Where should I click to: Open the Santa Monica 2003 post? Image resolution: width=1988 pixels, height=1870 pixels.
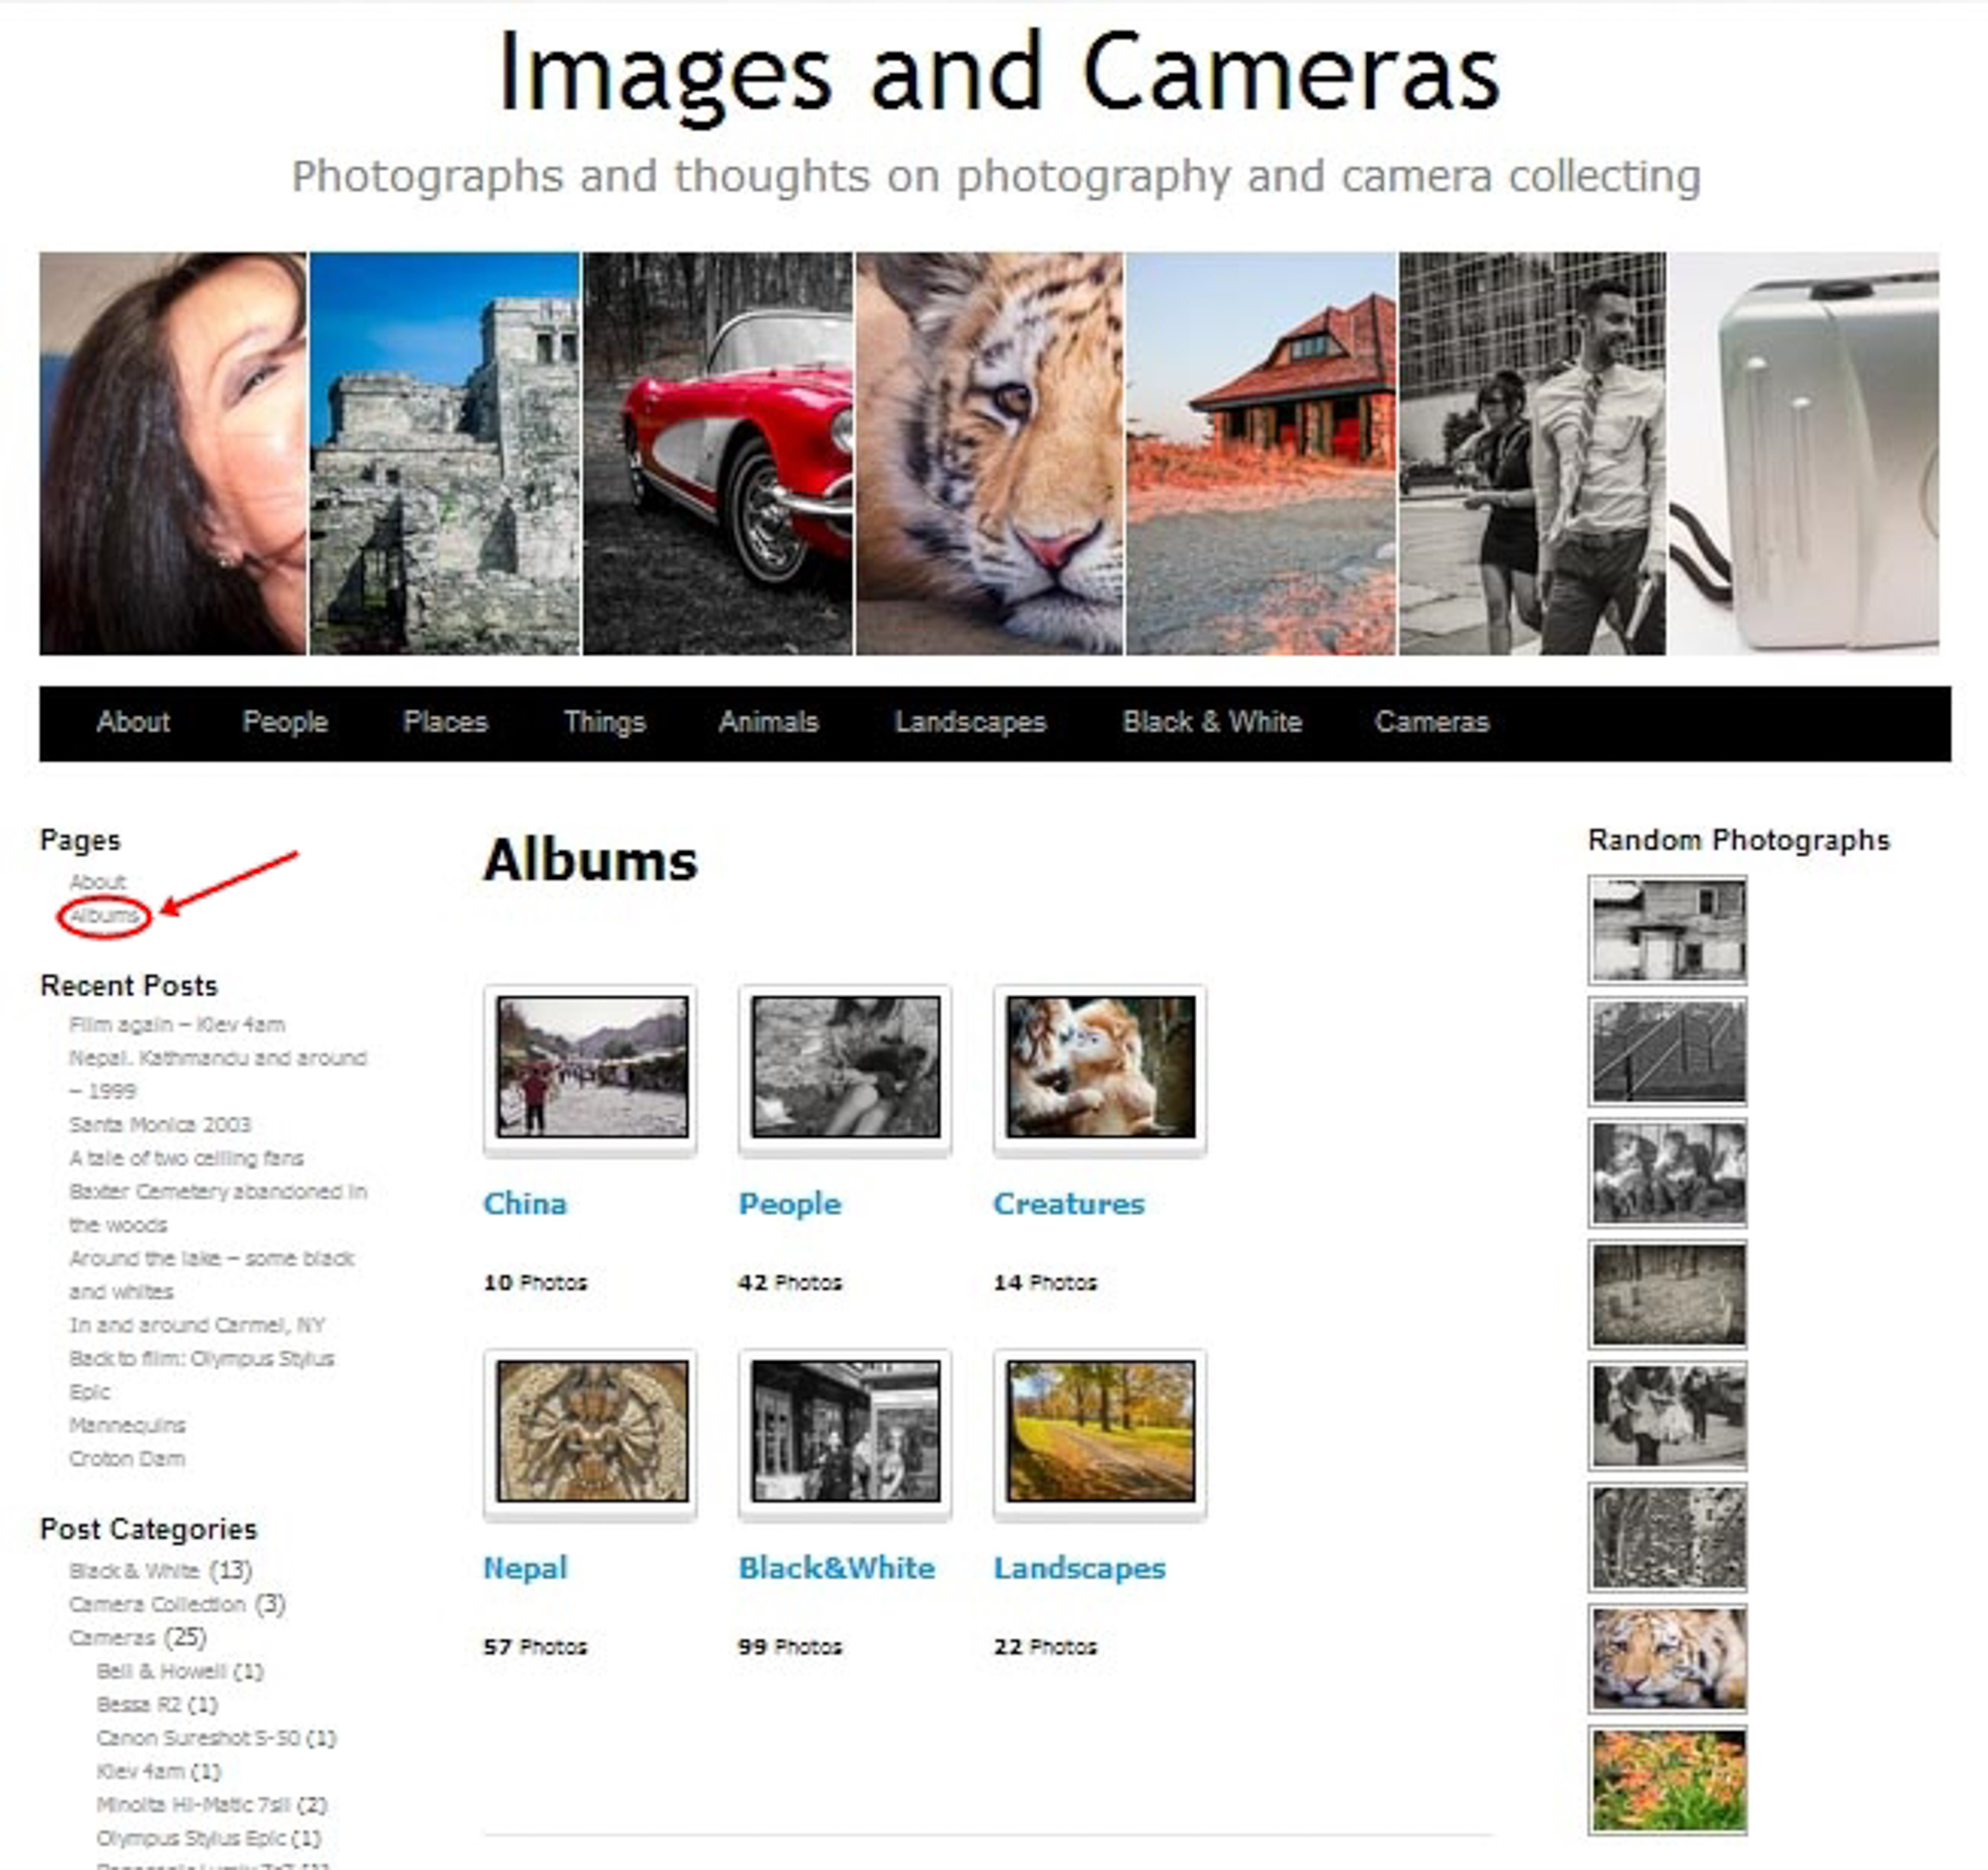160,1125
